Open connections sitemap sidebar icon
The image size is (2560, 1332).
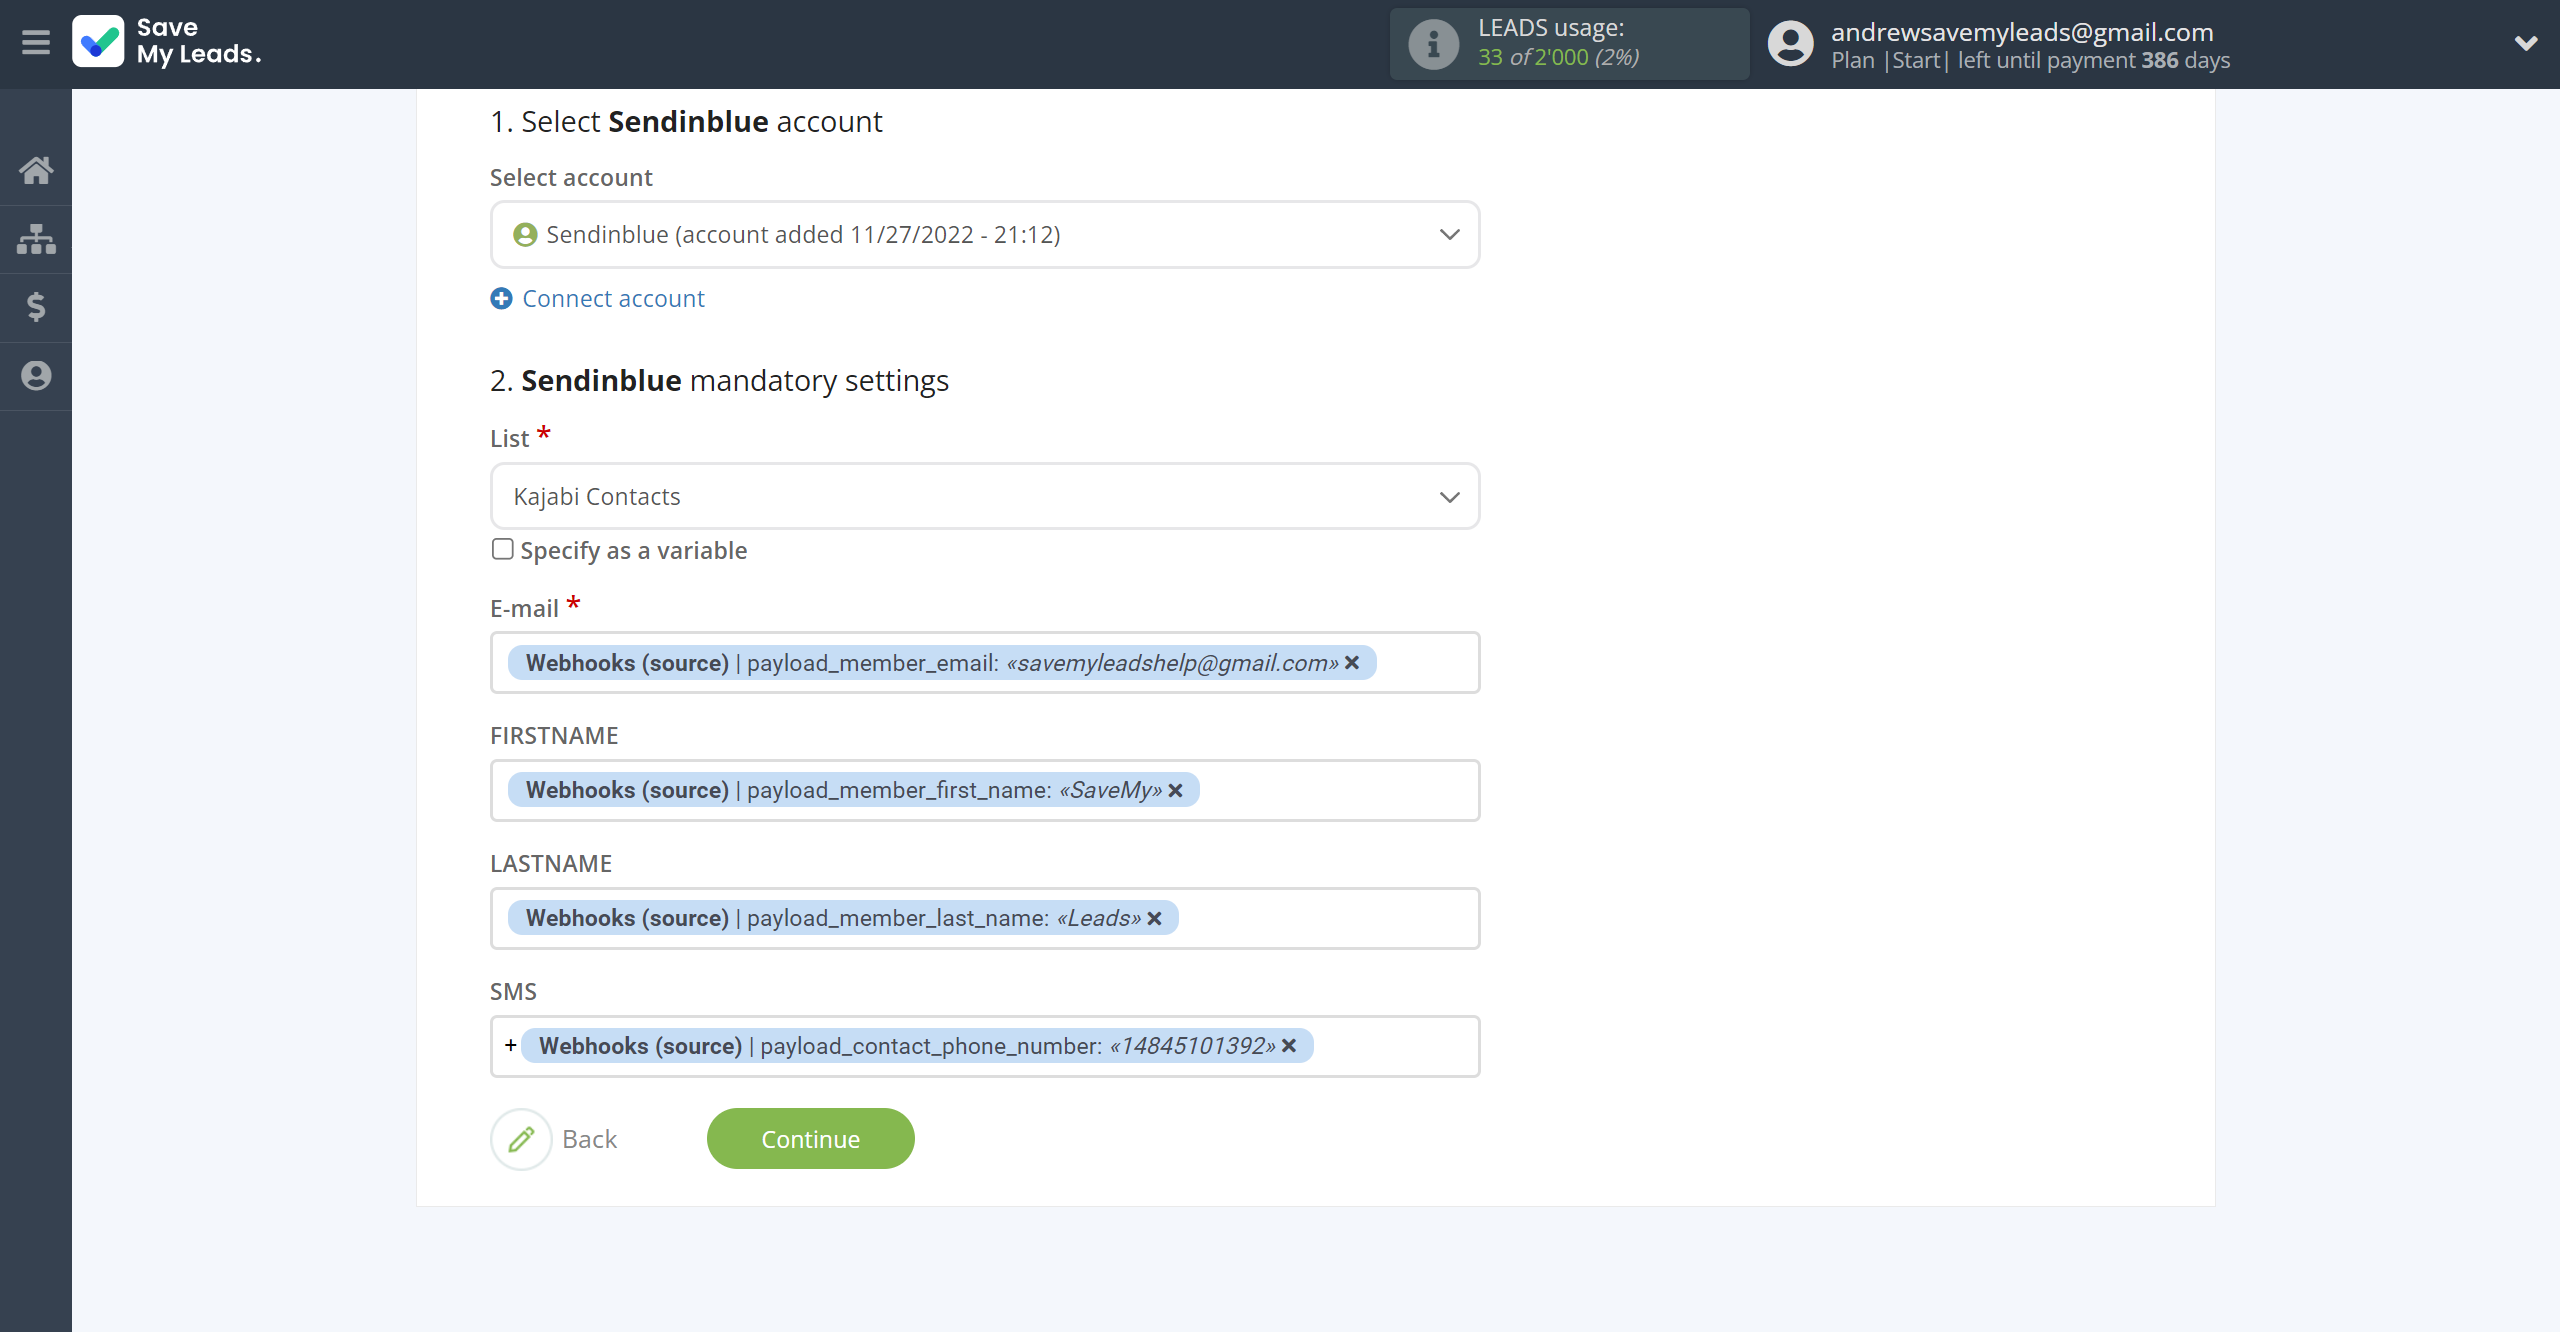(36, 239)
